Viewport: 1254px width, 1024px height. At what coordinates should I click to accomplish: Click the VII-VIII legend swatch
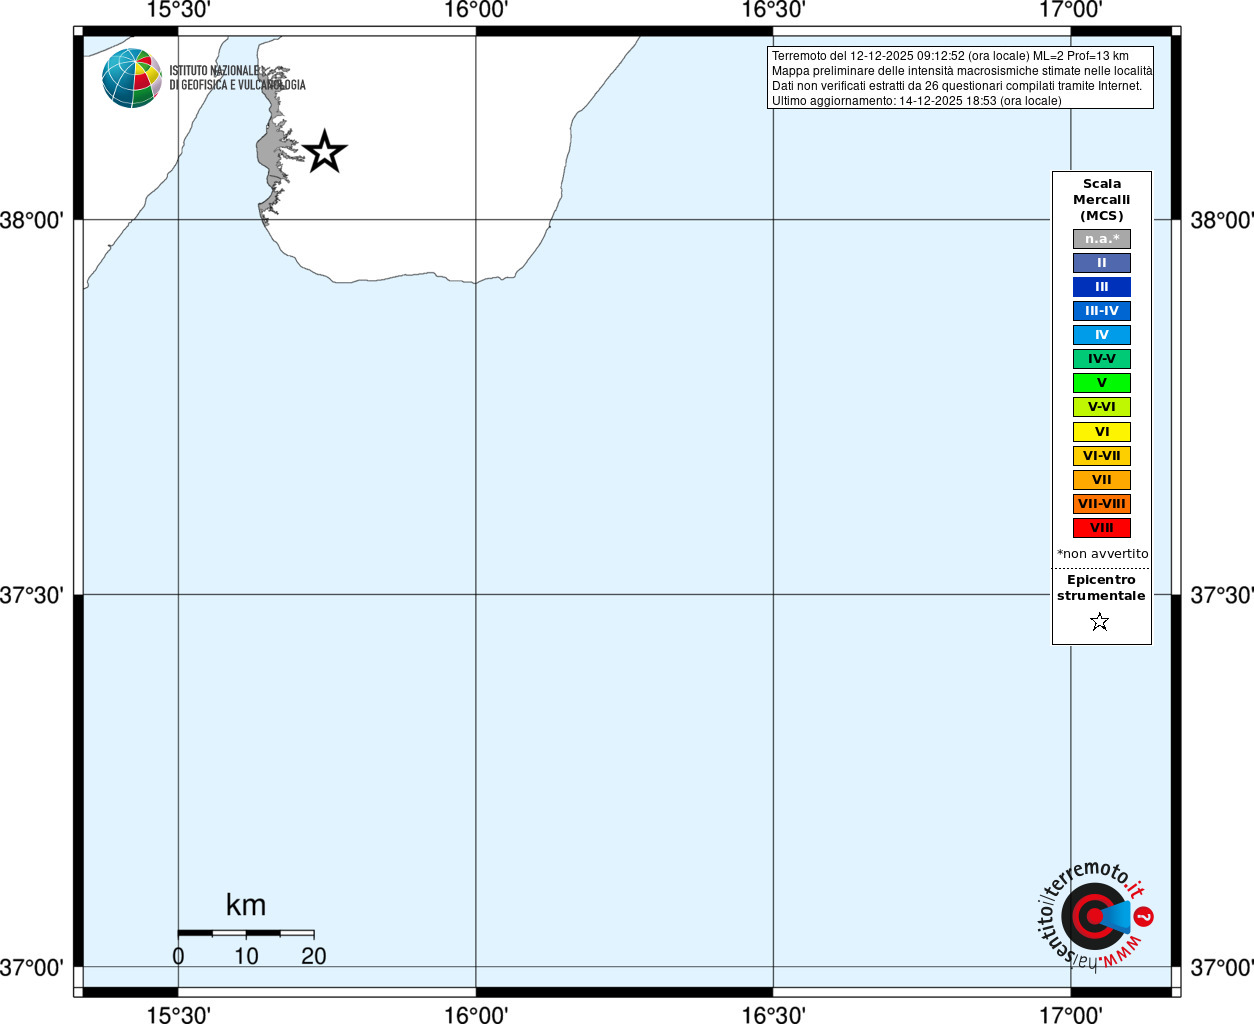1102,504
